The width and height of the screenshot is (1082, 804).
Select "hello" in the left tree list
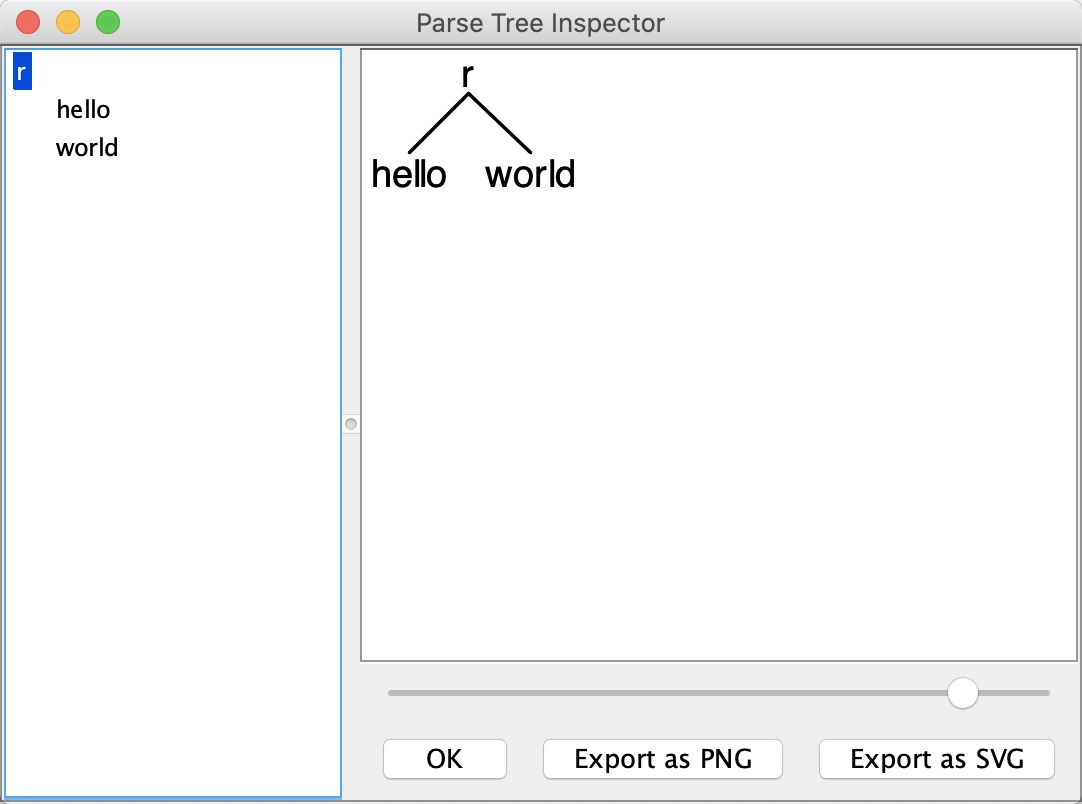(83, 110)
